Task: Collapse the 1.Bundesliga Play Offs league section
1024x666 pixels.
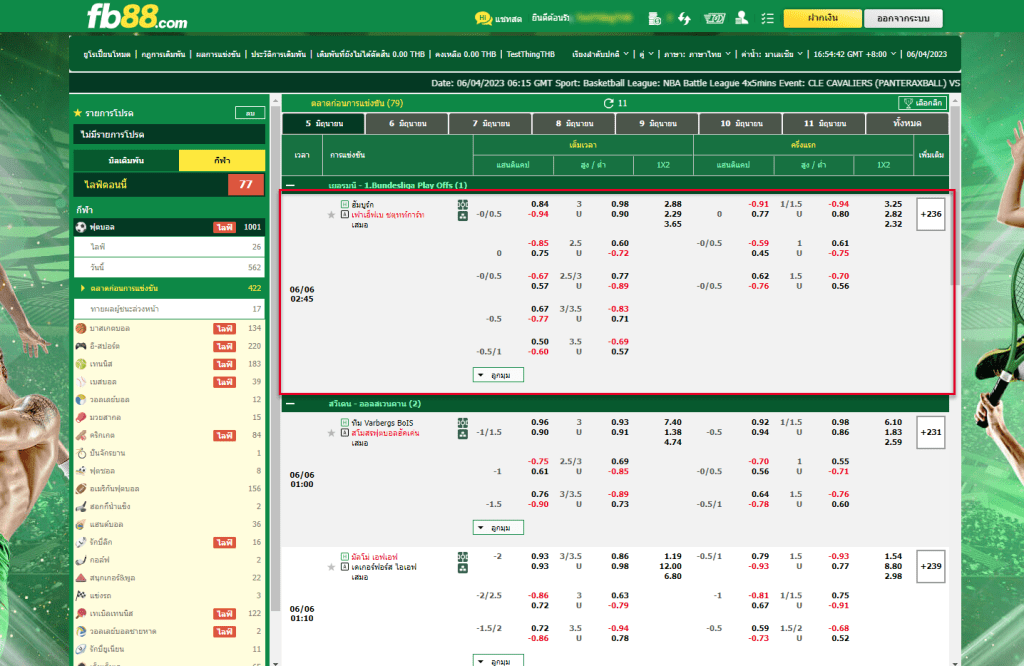Action: pos(290,185)
